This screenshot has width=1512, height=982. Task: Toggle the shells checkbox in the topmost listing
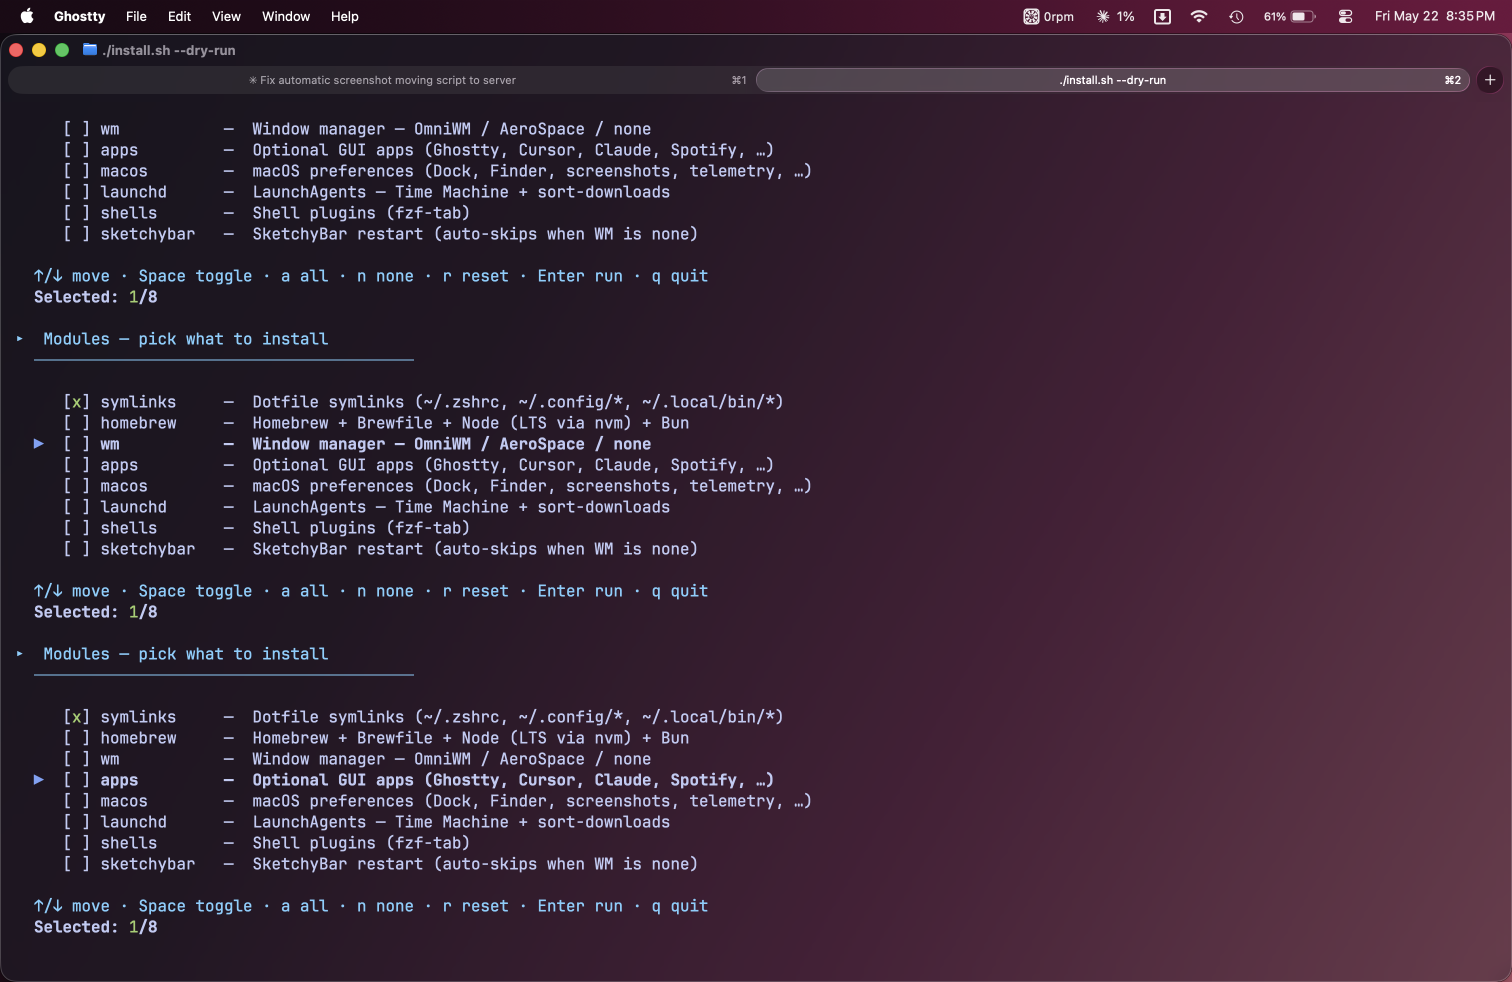[77, 213]
